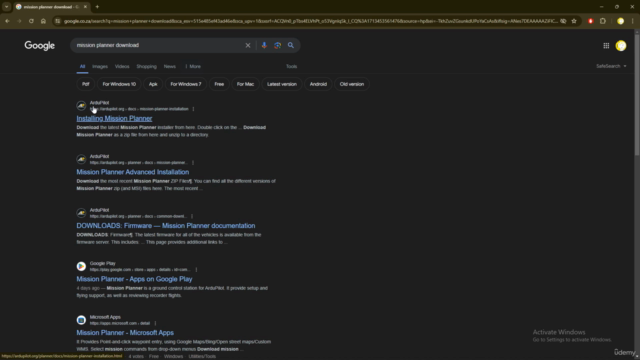
Task: Switch to News tab
Action: 170,67
